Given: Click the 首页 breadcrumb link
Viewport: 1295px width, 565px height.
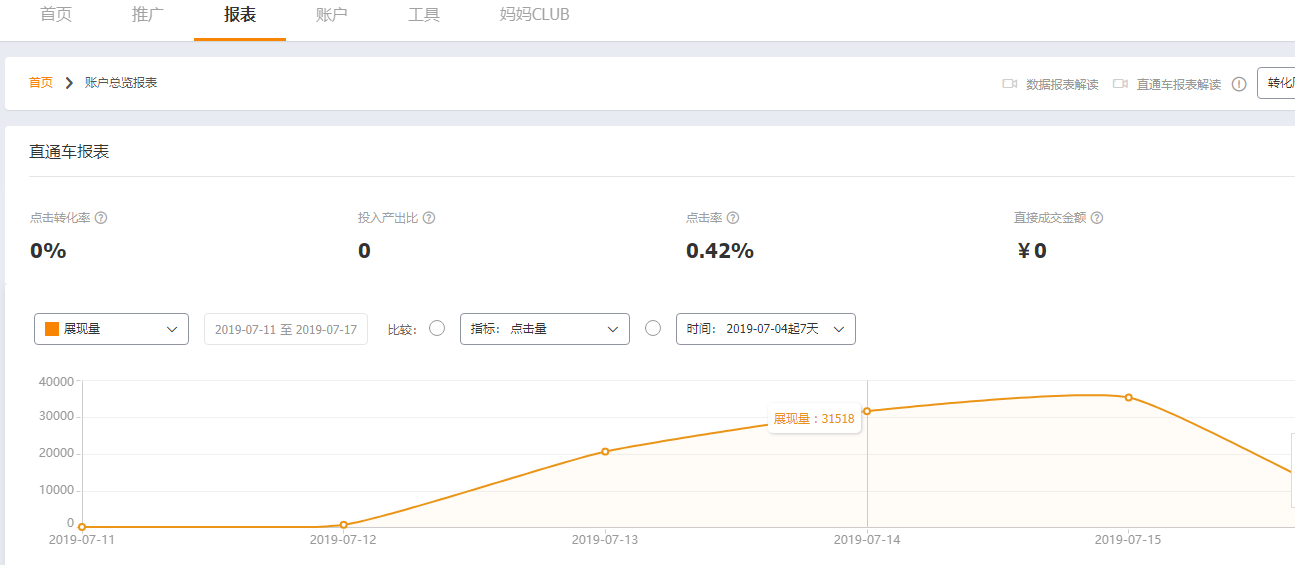Looking at the screenshot, I should point(41,83).
